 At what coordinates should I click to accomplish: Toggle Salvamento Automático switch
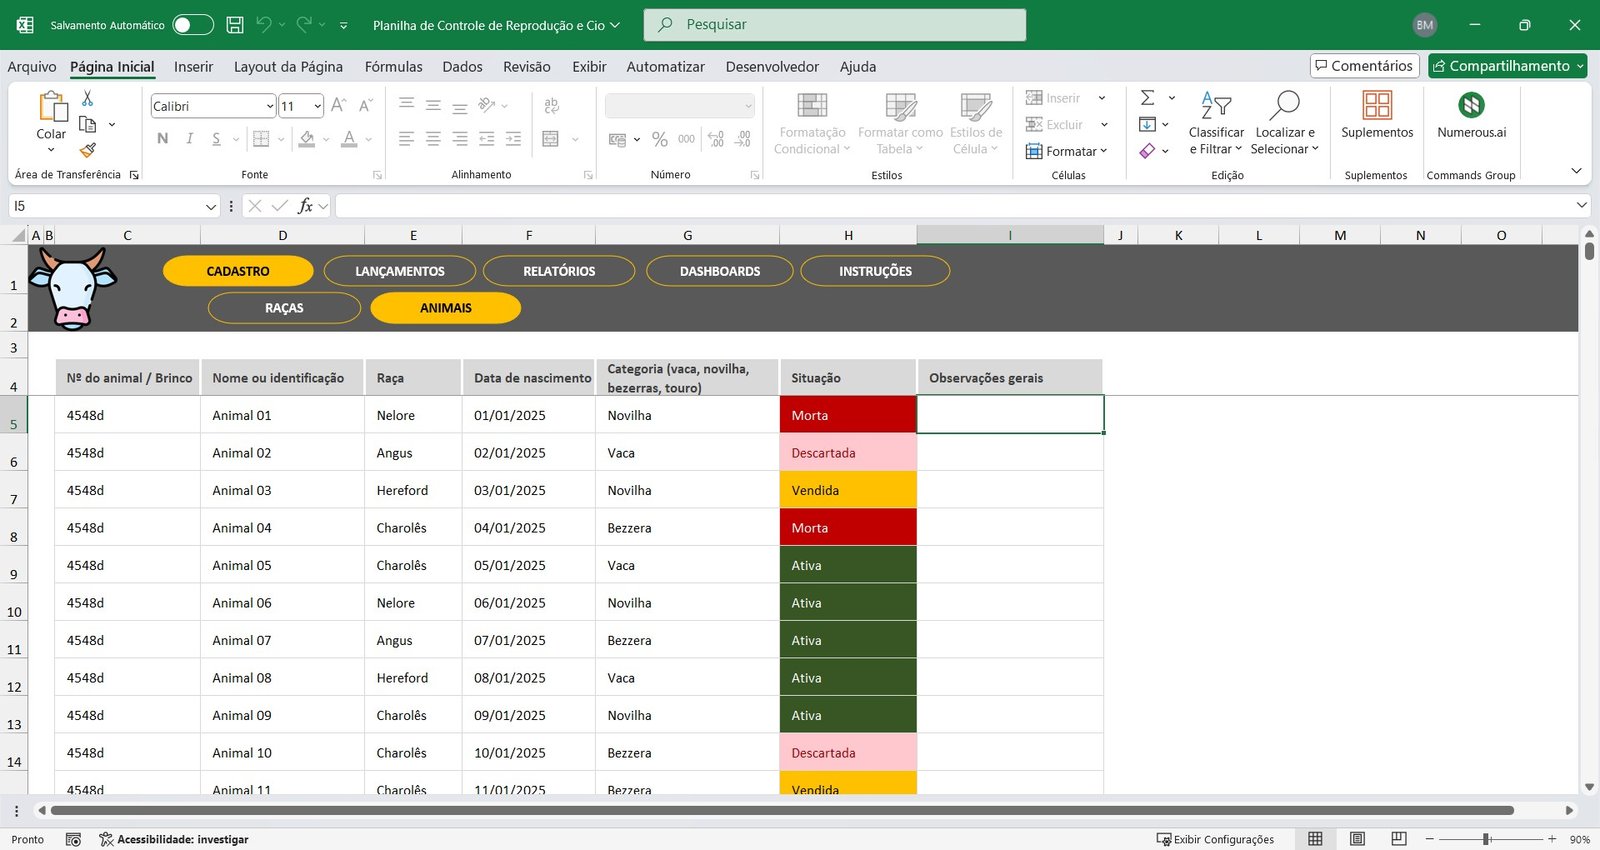tap(192, 25)
